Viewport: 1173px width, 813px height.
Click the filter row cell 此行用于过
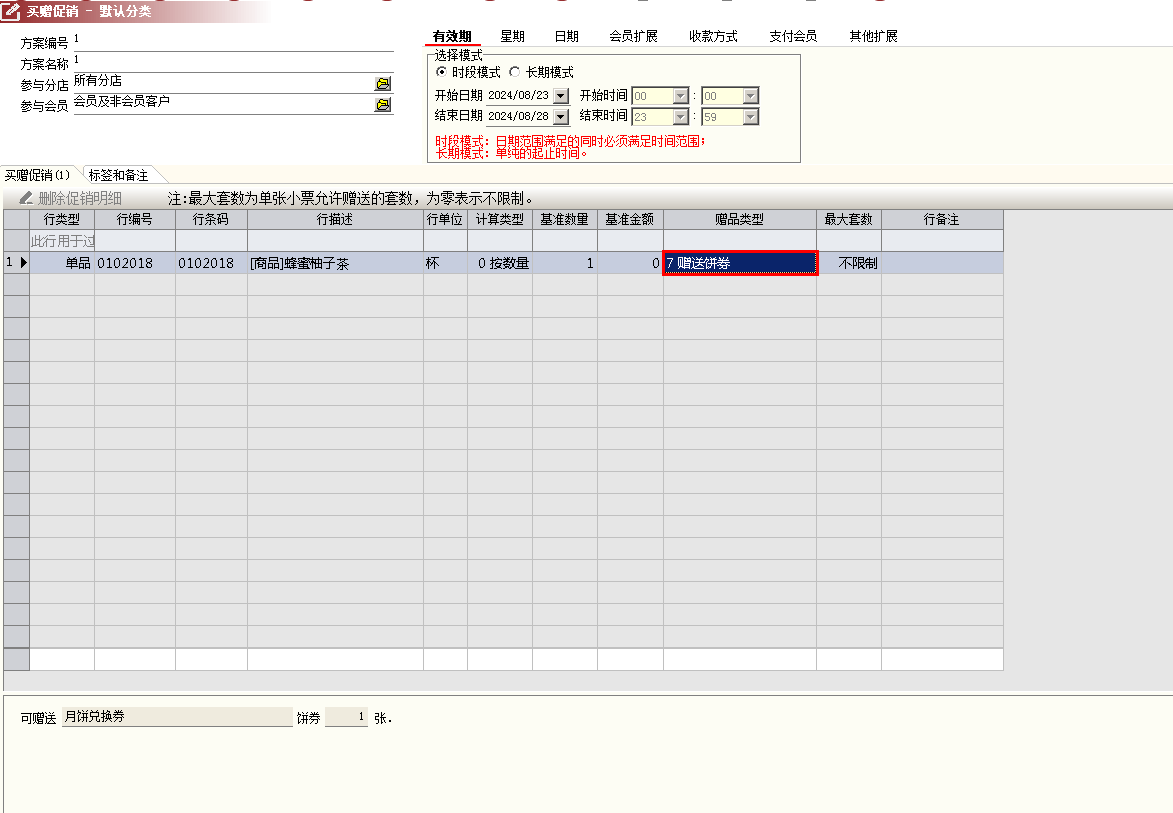pyautogui.click(x=62, y=241)
